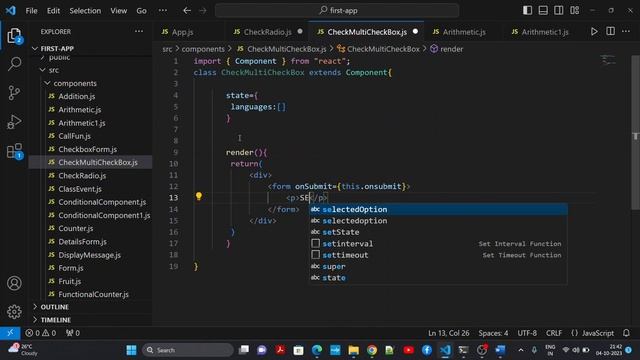
Task: Select the settimeout snippet suggestion
Action: (x=438, y=255)
